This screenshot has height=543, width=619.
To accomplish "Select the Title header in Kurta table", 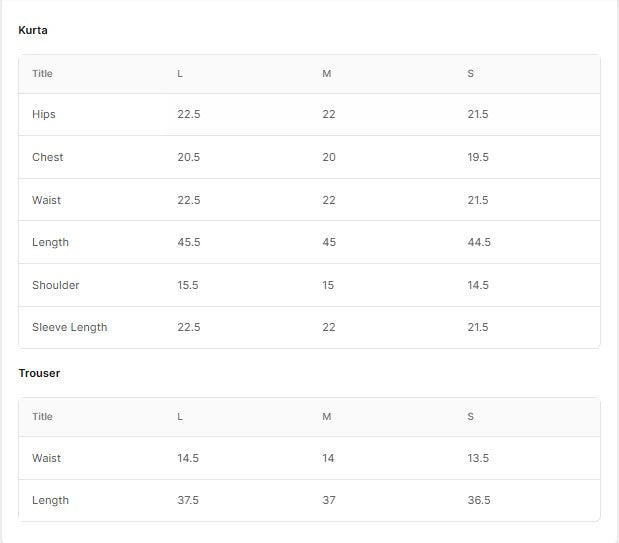I will coord(42,74).
